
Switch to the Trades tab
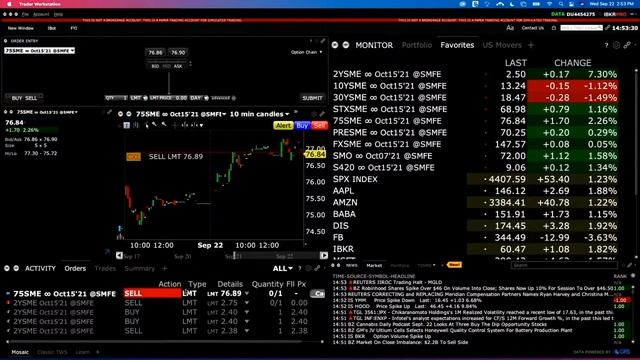105,269
